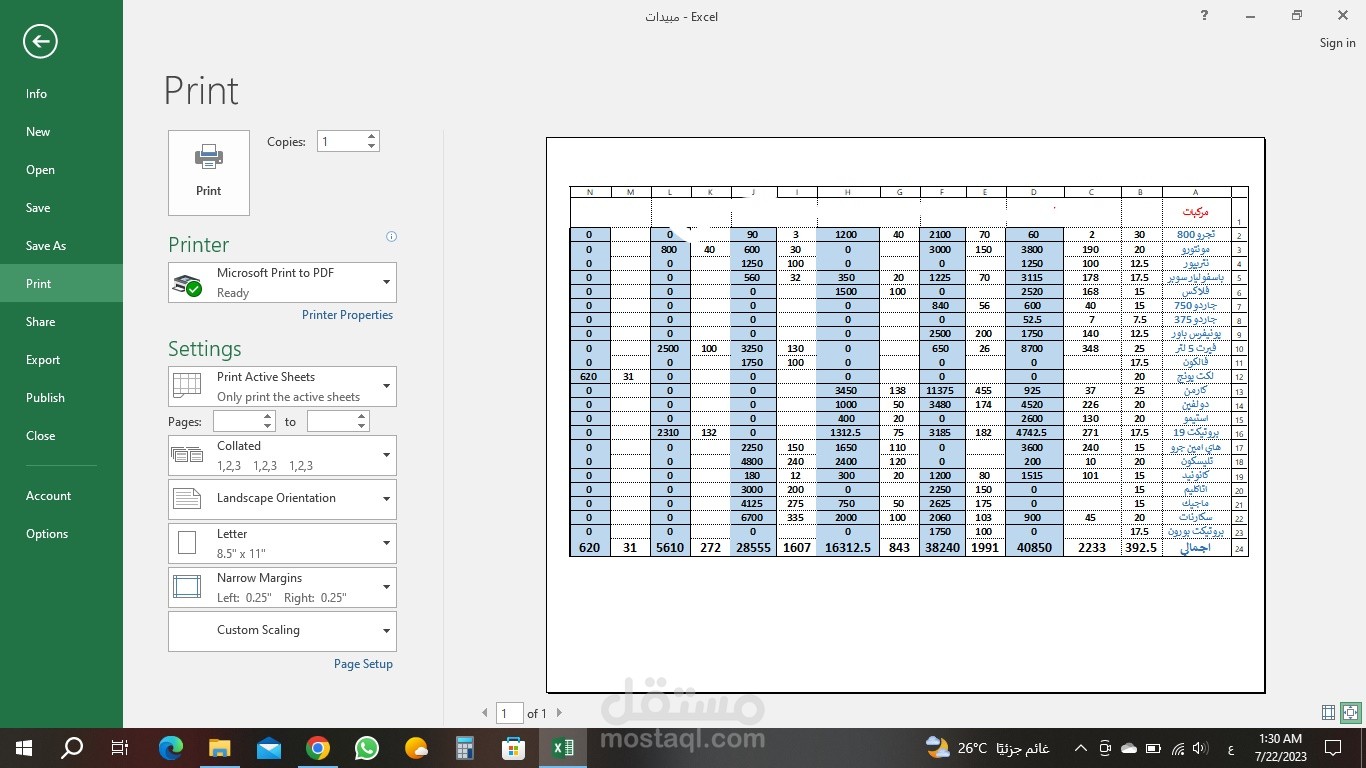Click the OneDrive cloud tray icon
1366x768 pixels.
tap(1129, 748)
